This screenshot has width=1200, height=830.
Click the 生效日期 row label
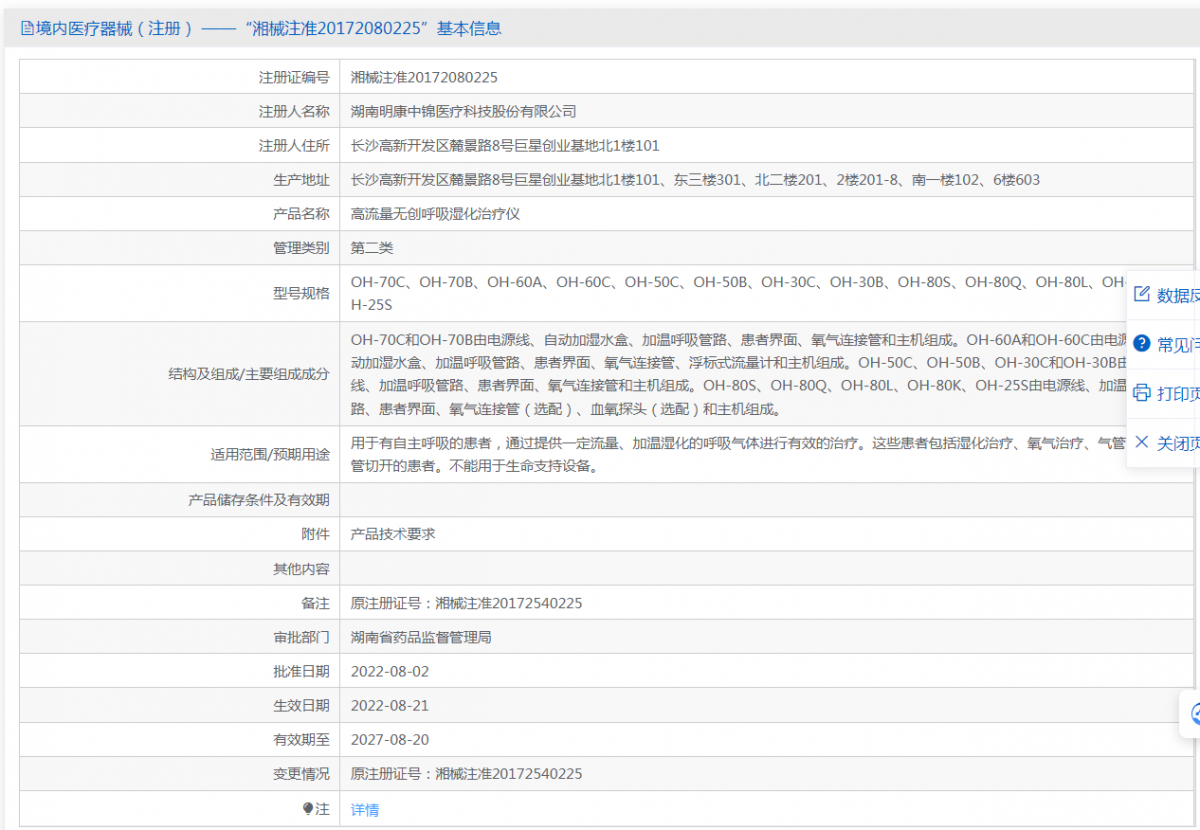point(301,705)
